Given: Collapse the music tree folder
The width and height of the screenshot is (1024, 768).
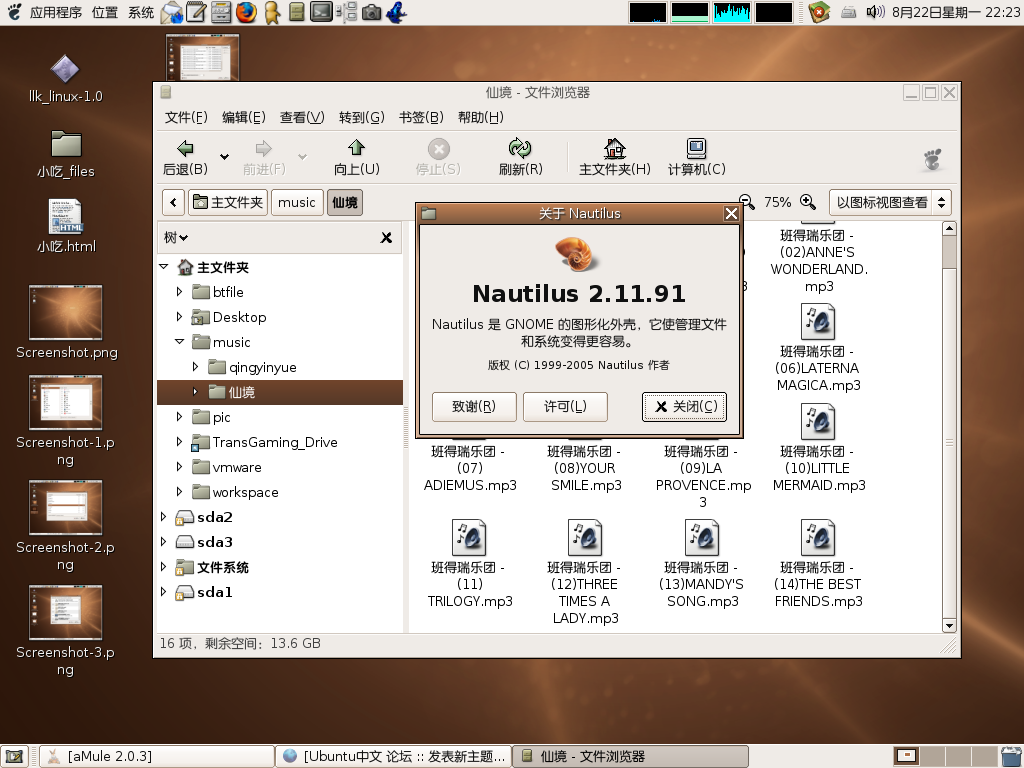Looking at the screenshot, I should tap(180, 342).
